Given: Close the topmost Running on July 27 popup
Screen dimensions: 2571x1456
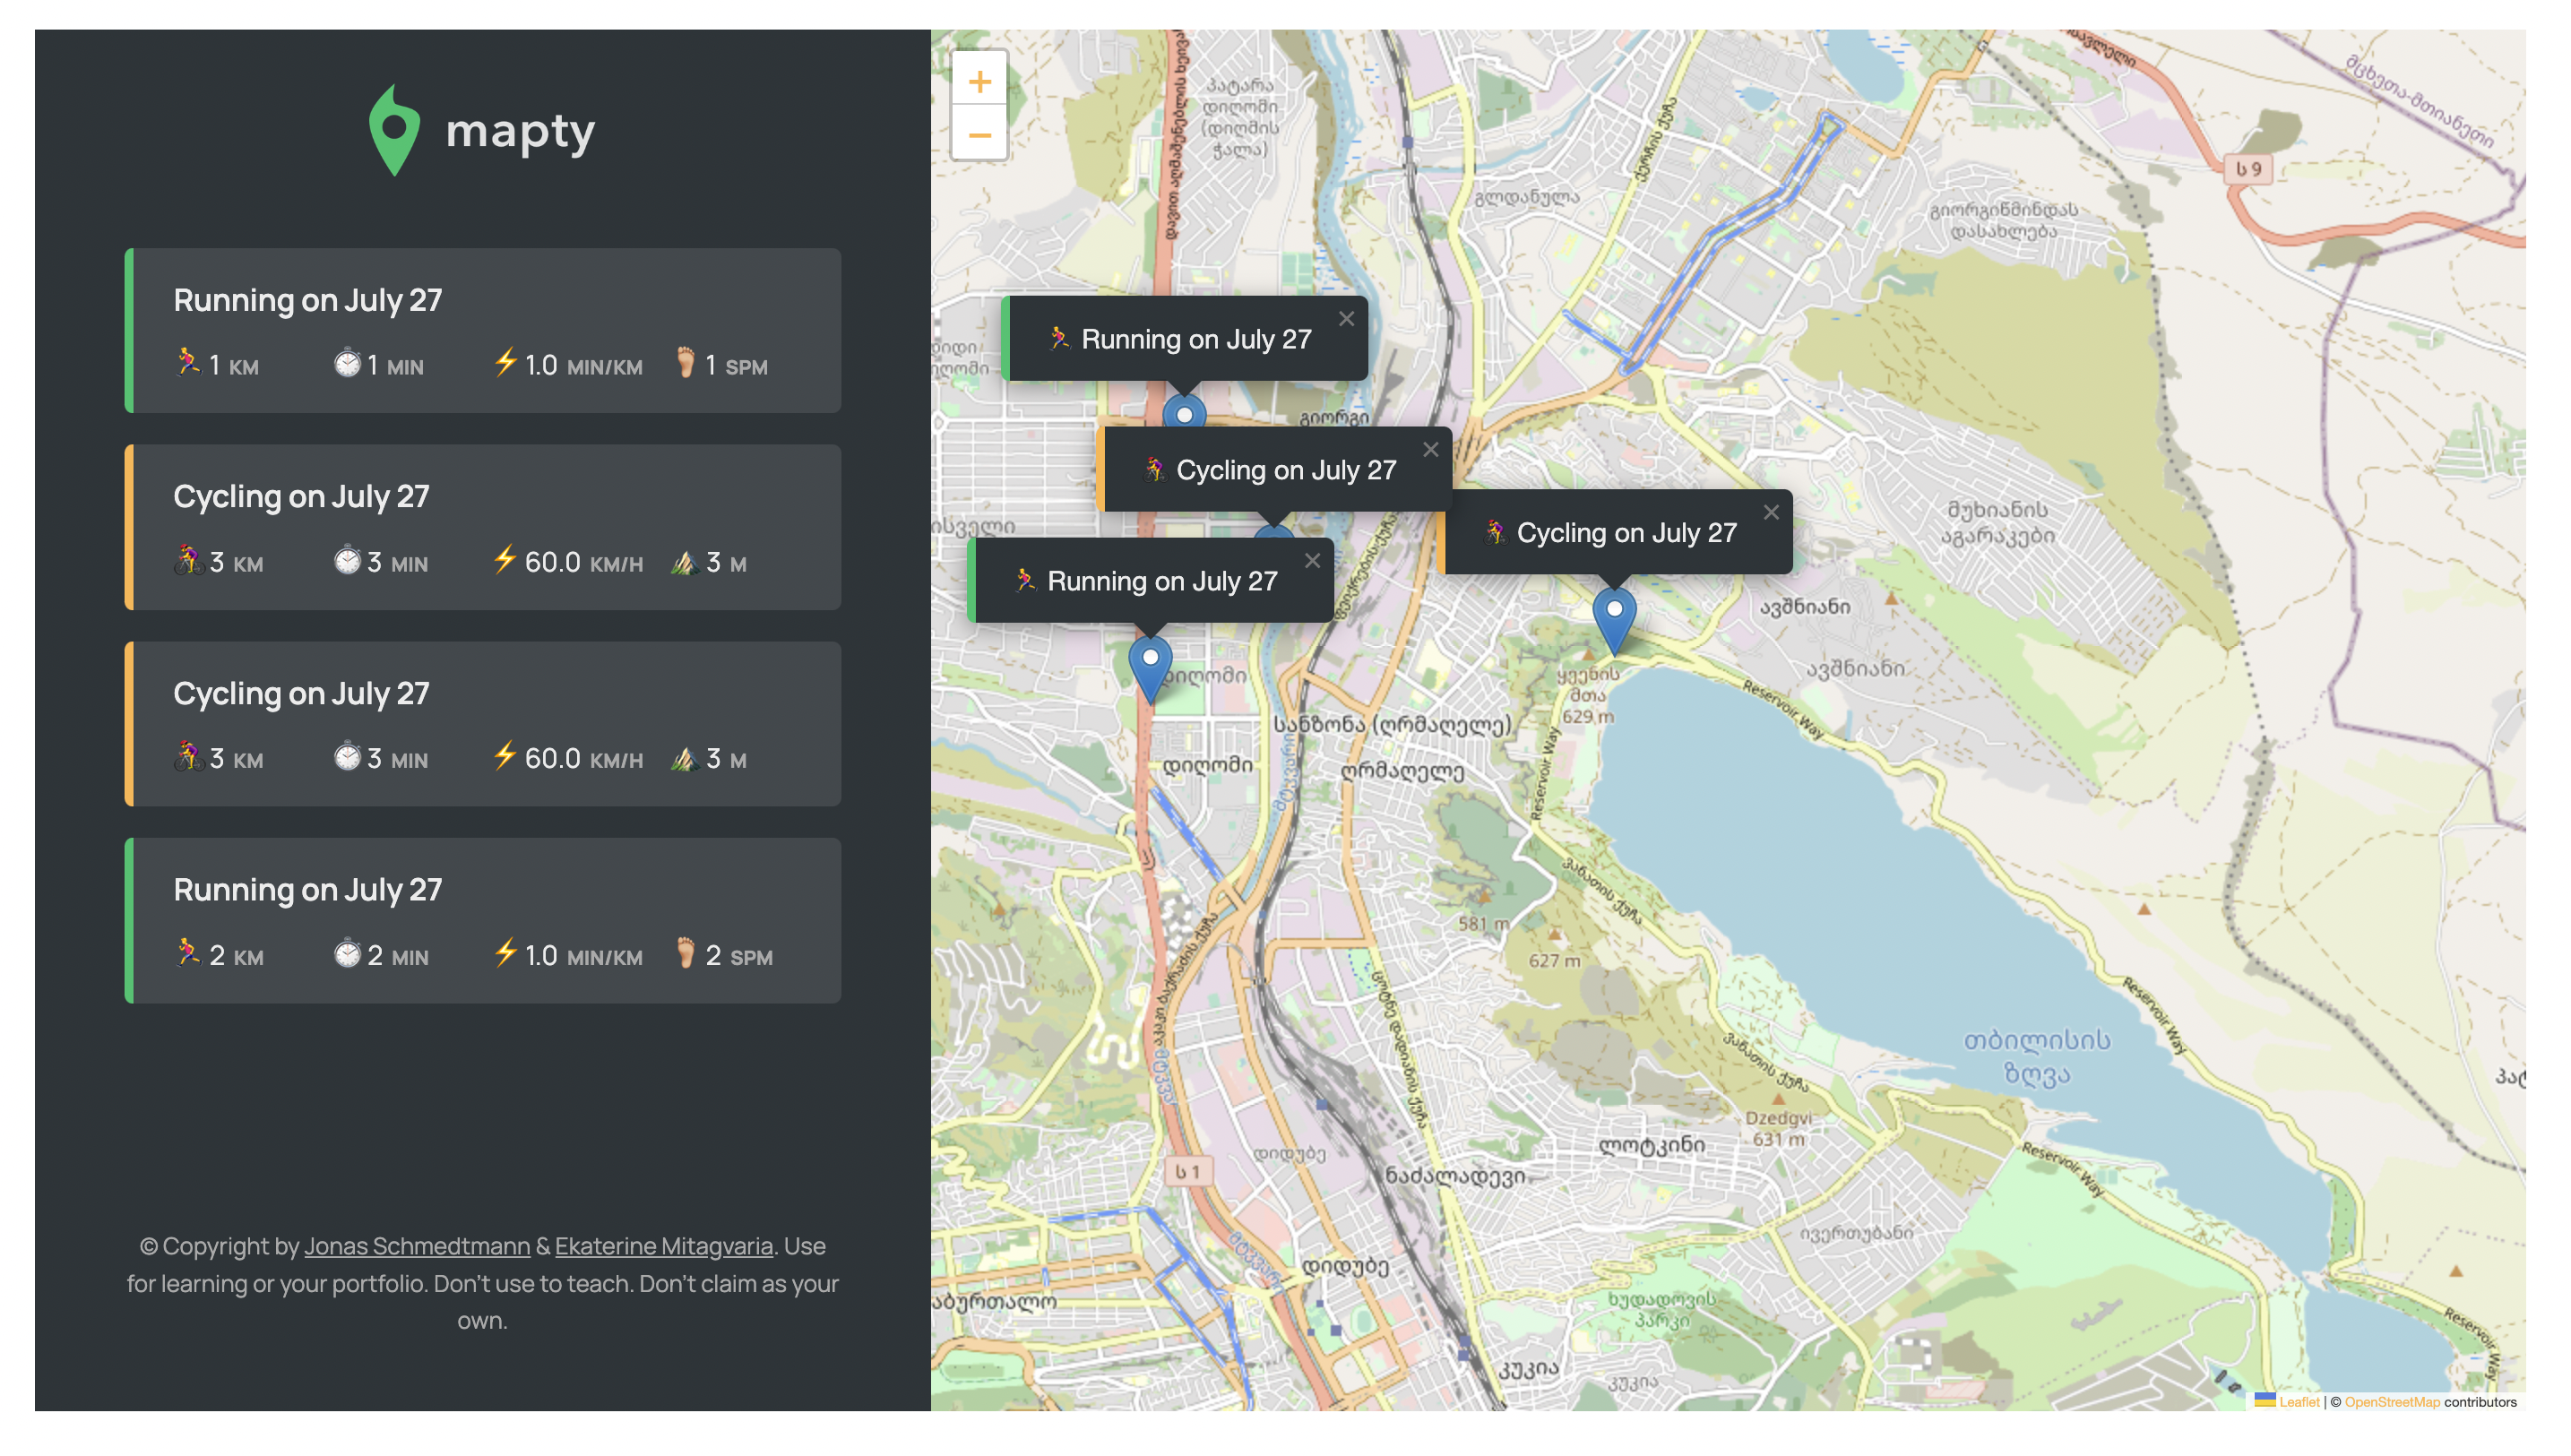Looking at the screenshot, I should pyautogui.click(x=1346, y=319).
